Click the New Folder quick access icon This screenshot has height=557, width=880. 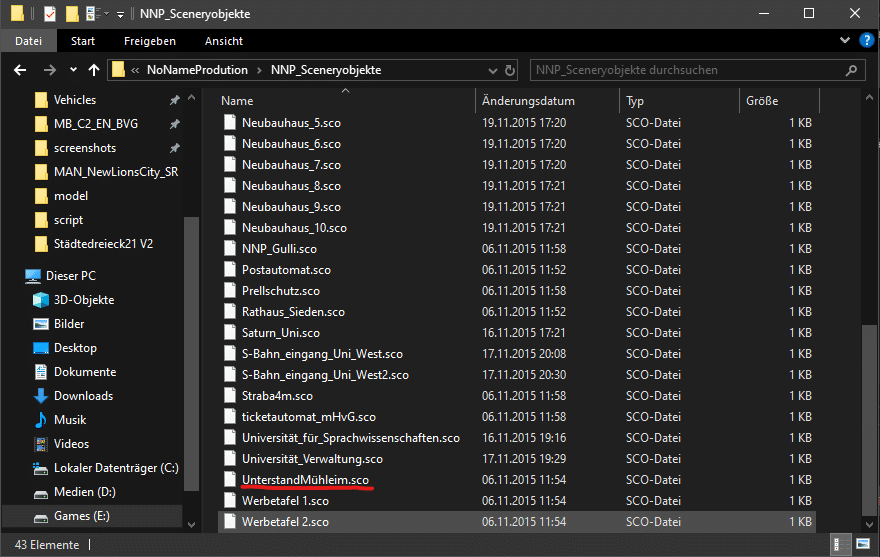[72, 14]
